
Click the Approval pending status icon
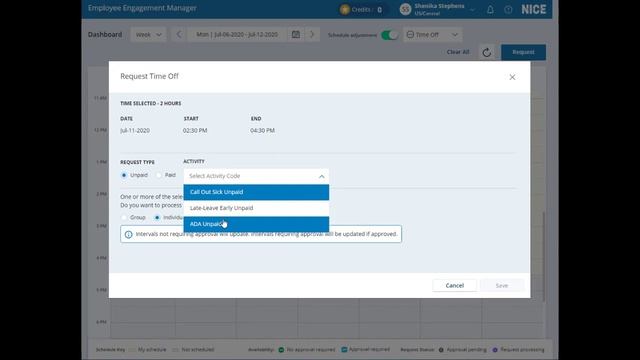tap(441, 350)
